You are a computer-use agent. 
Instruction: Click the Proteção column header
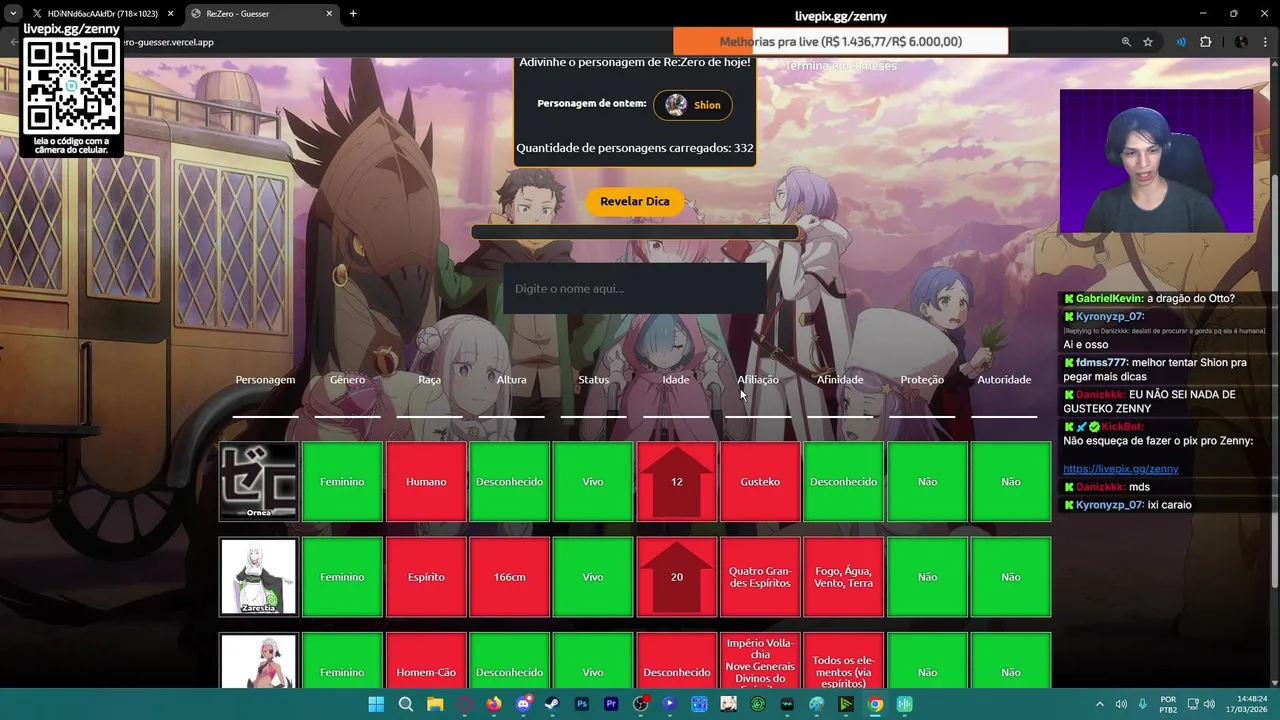point(922,380)
